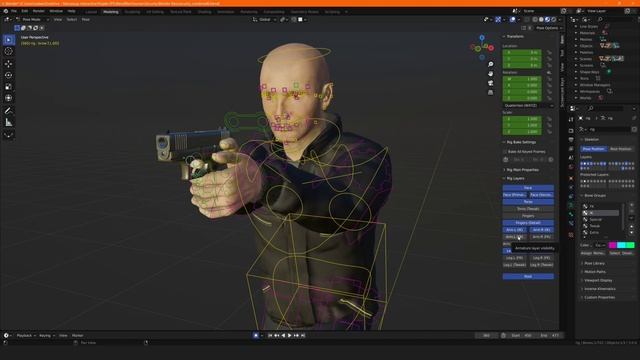Click the Rest Position button
The height and width of the screenshot is (360, 640).
click(621, 149)
